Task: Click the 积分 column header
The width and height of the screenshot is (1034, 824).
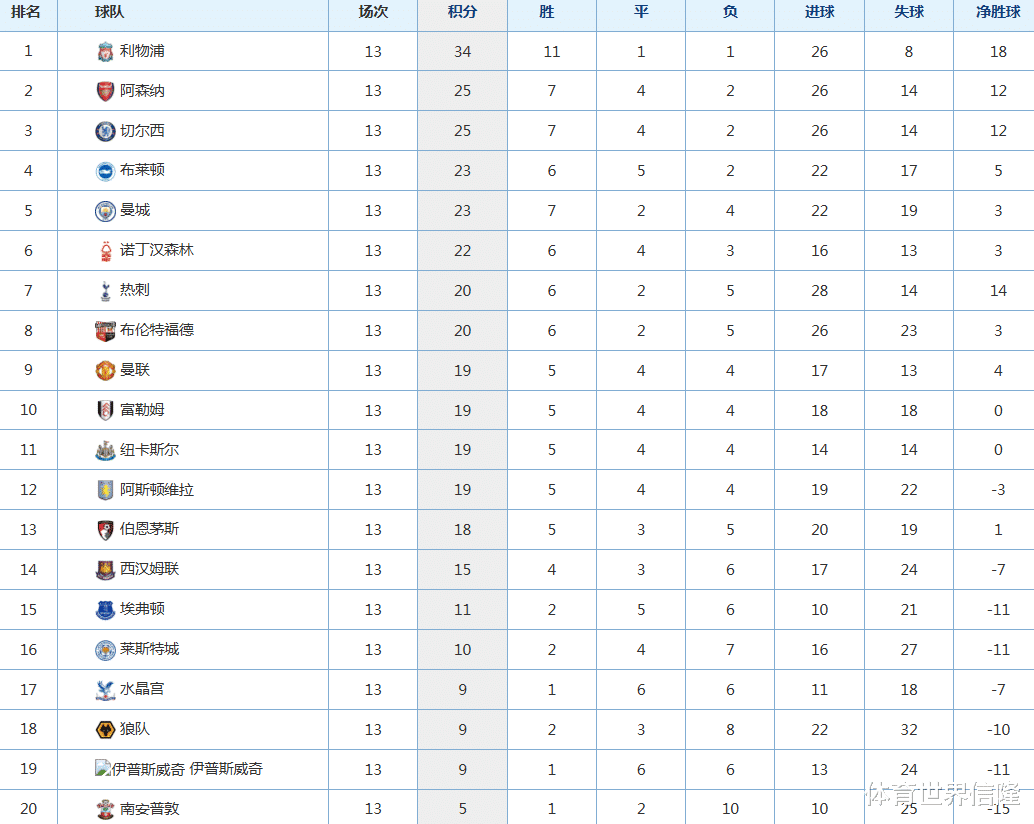Action: click(462, 13)
